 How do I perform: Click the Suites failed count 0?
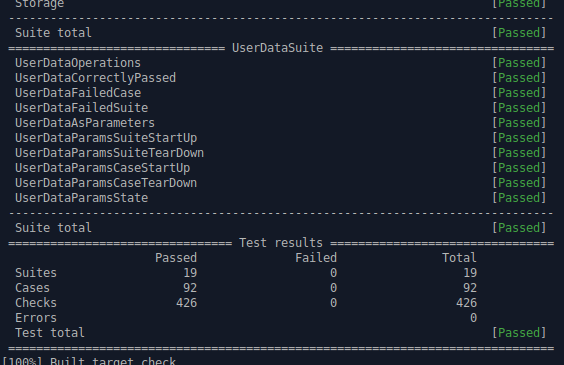[x=333, y=273]
